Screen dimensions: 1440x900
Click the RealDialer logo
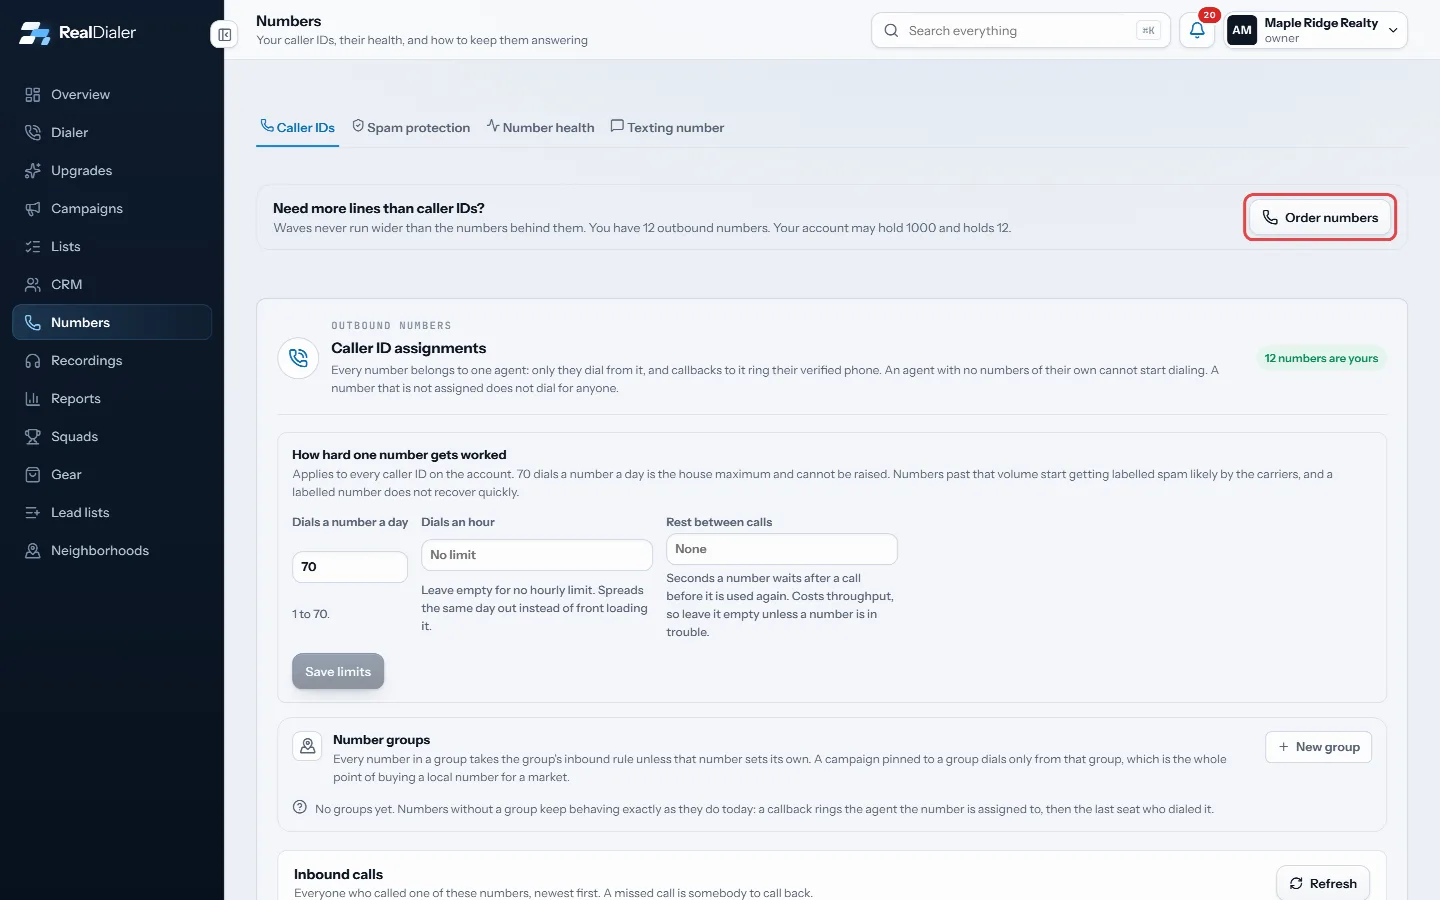click(77, 33)
